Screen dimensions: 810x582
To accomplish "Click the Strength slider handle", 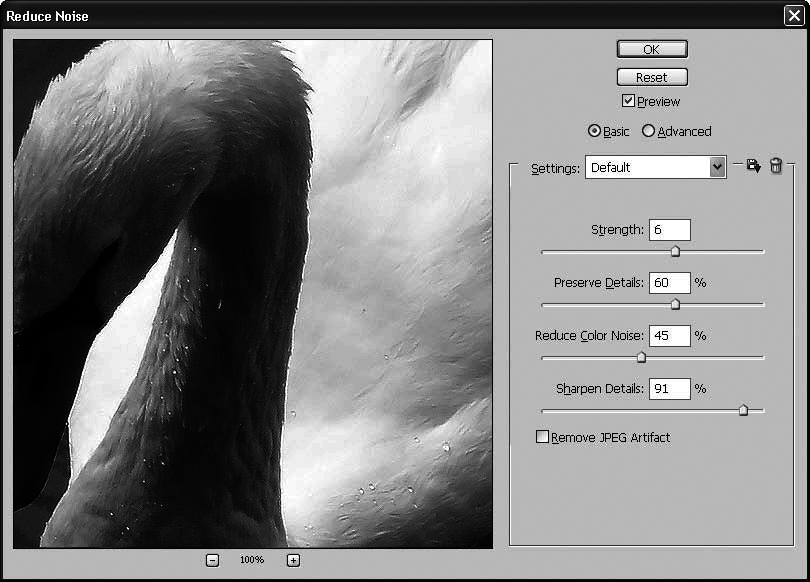I will (x=675, y=251).
